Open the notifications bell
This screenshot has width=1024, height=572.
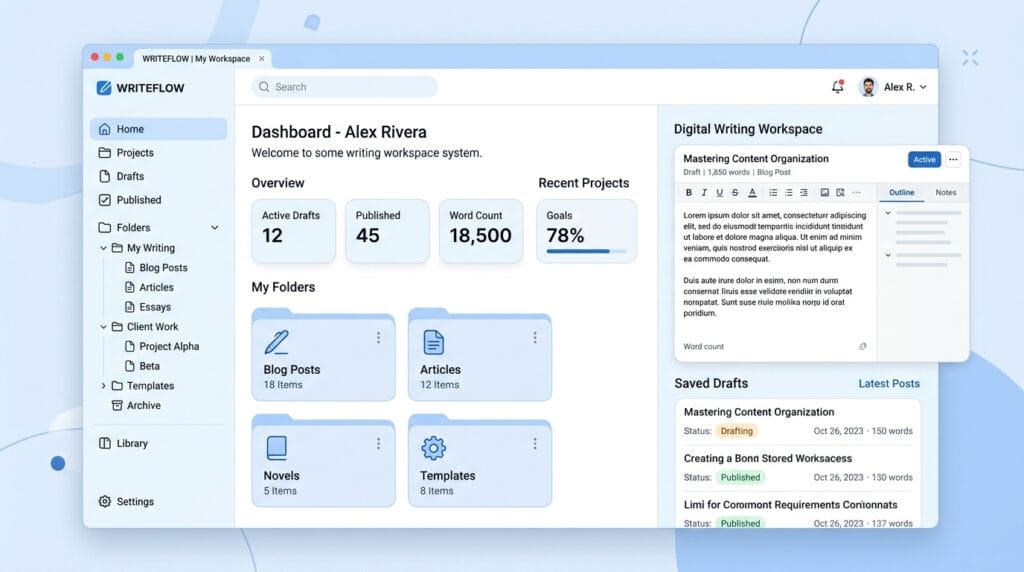[837, 87]
